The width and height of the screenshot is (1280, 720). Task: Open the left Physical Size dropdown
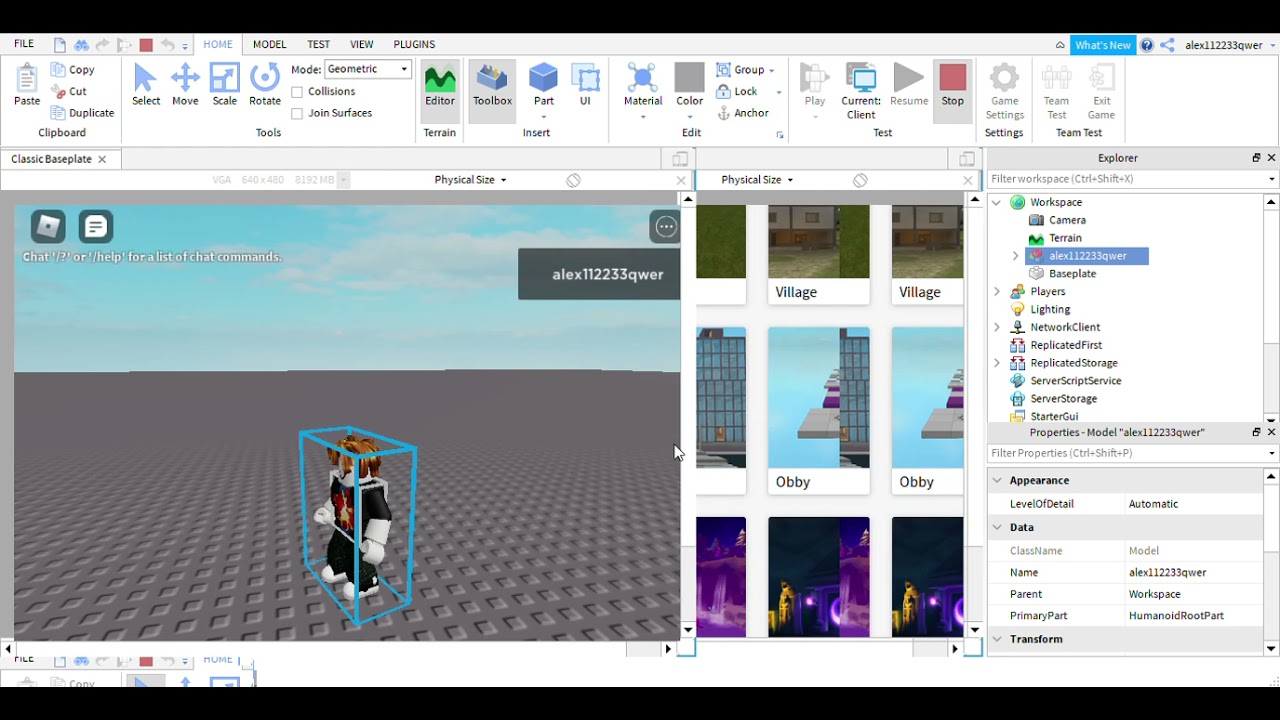(470, 180)
